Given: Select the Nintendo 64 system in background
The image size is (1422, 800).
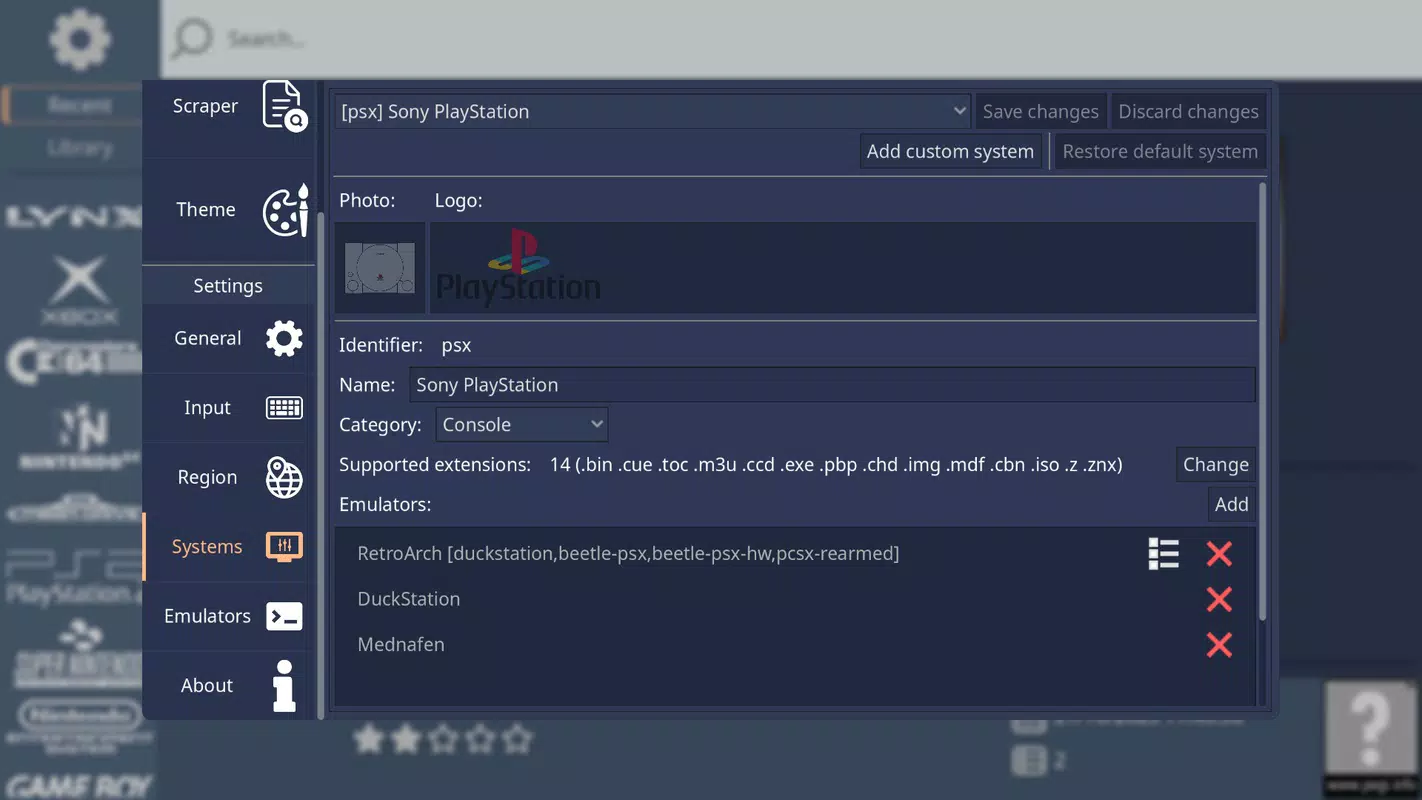Looking at the screenshot, I should click(79, 436).
